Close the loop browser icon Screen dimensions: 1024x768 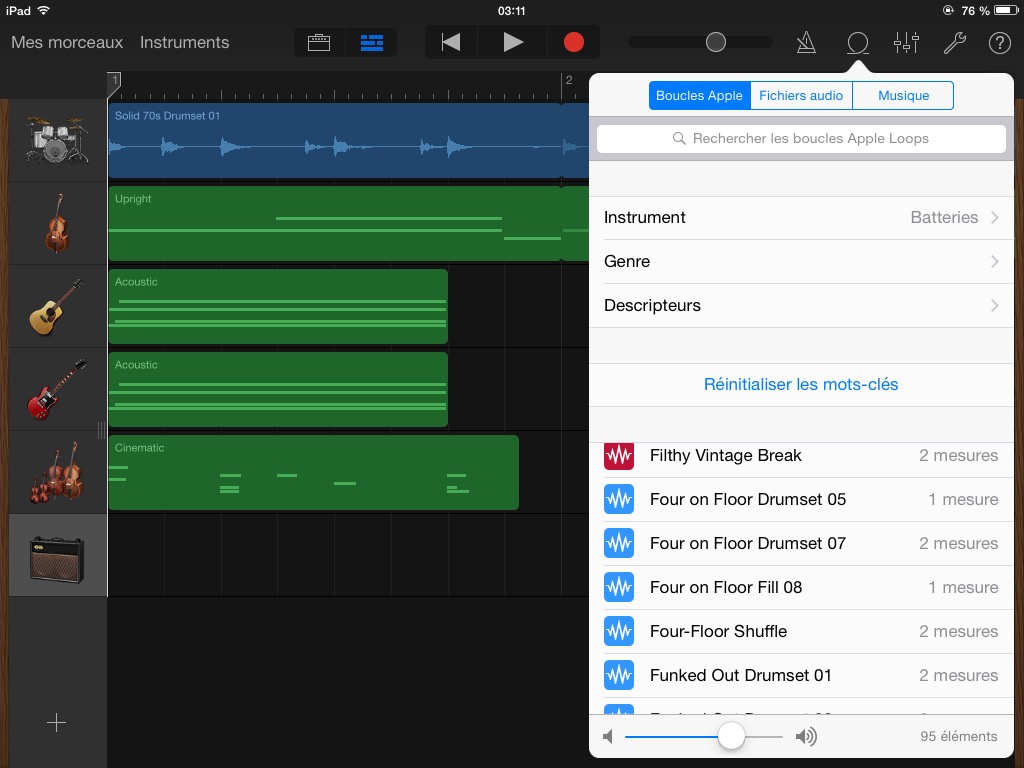(857, 43)
